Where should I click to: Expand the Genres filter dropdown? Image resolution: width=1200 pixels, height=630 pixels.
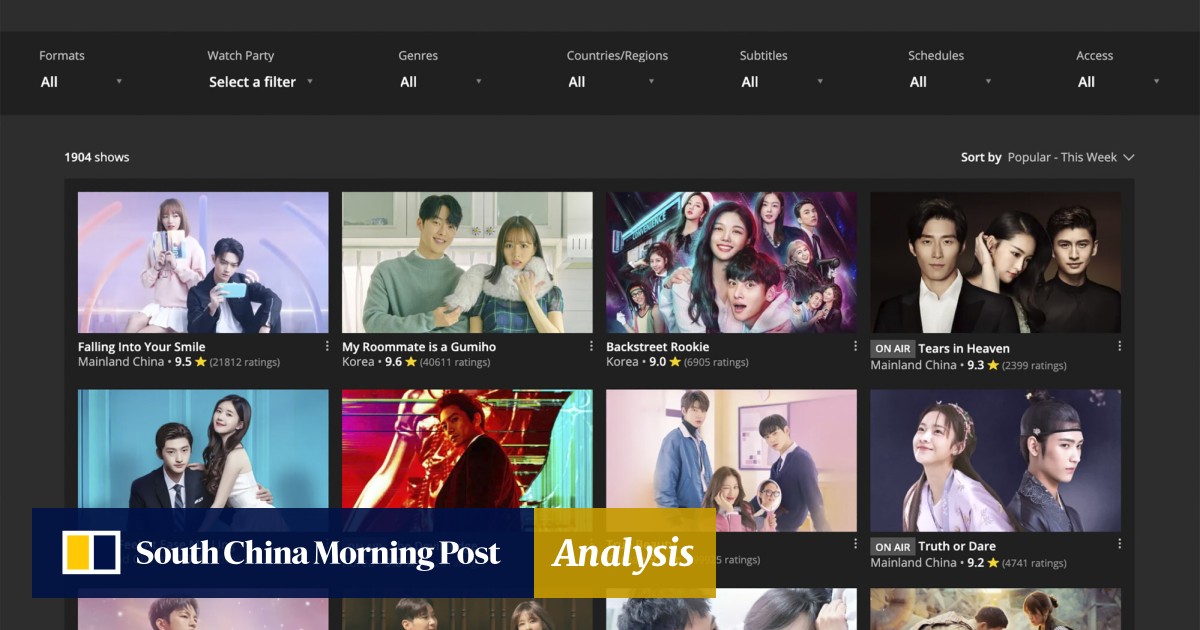(440, 82)
